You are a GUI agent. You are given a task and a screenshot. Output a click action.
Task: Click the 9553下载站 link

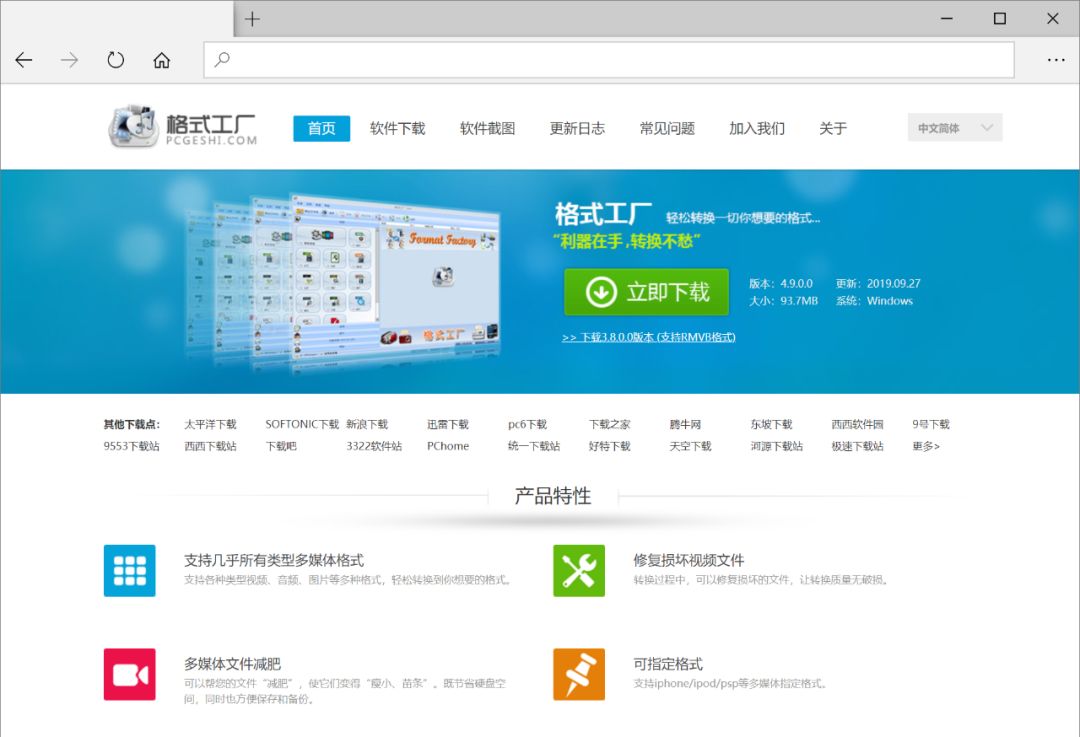pos(132,446)
